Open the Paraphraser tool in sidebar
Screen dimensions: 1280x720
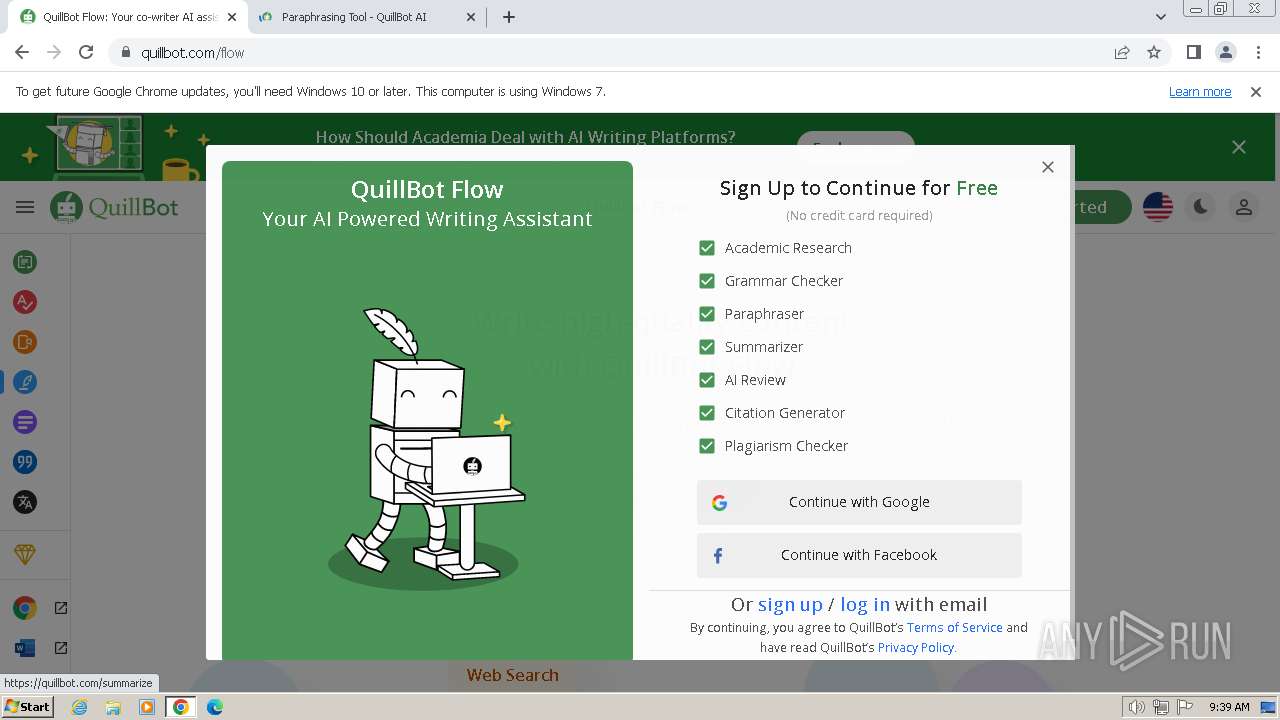[25, 262]
